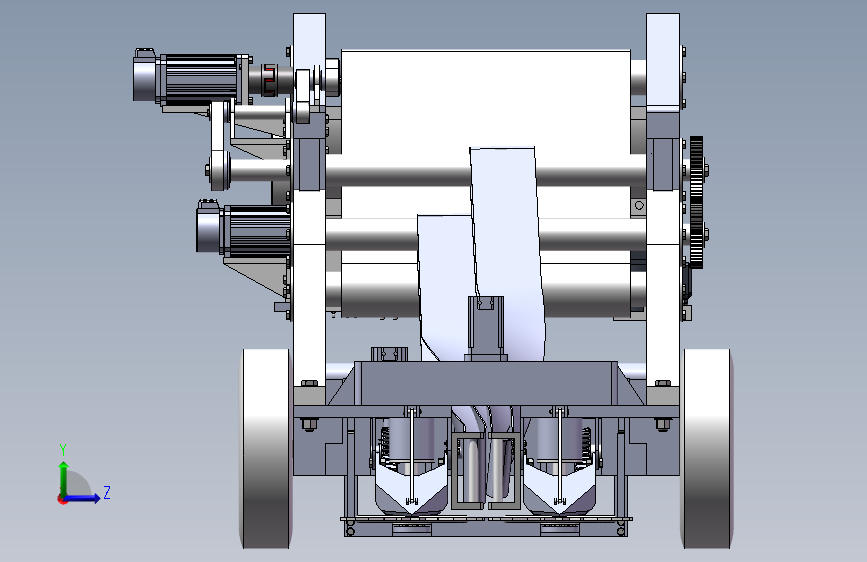Screen dimensions: 867x562
Task: Select the upper servo motor on the model
Action: click(191, 78)
